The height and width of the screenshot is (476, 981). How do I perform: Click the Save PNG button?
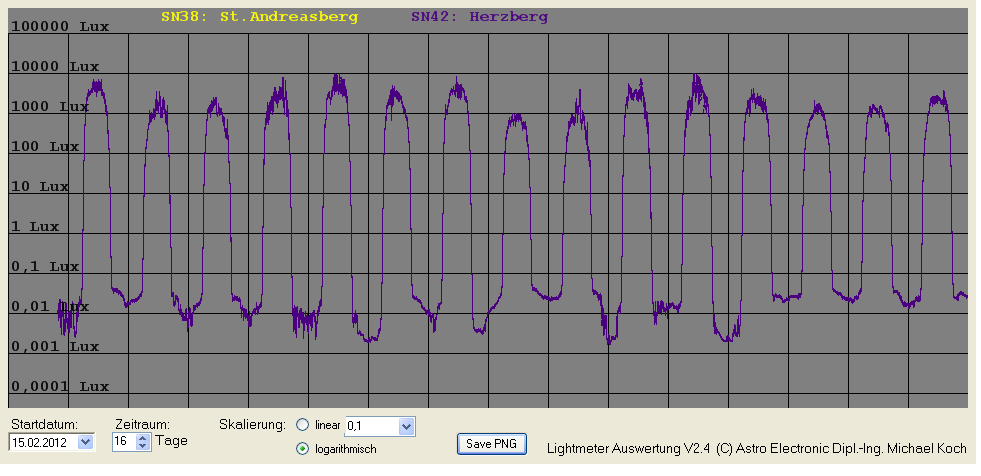(x=491, y=444)
